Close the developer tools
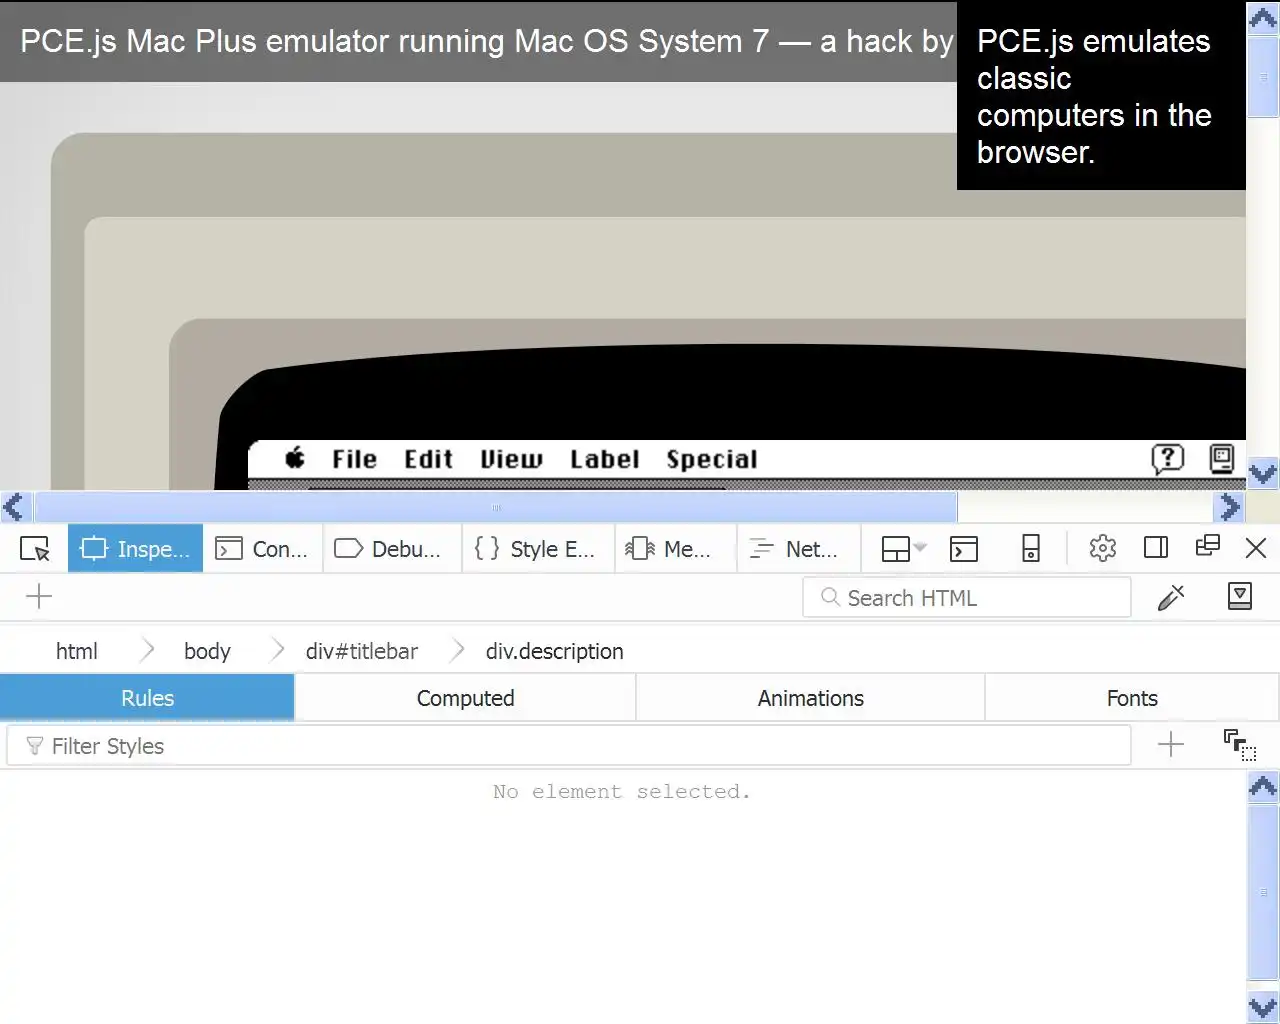 1256,547
